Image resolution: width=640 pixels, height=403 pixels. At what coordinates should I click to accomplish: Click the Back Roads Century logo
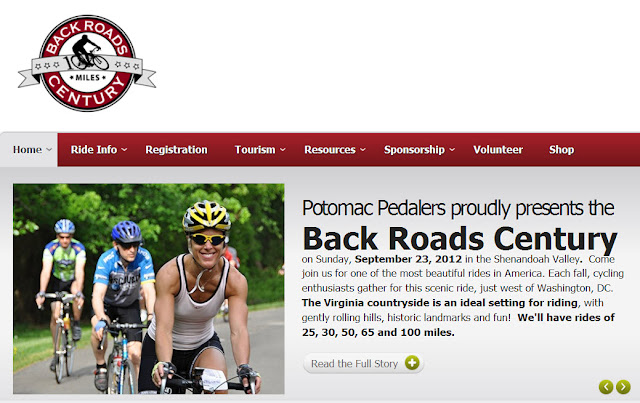tap(87, 63)
